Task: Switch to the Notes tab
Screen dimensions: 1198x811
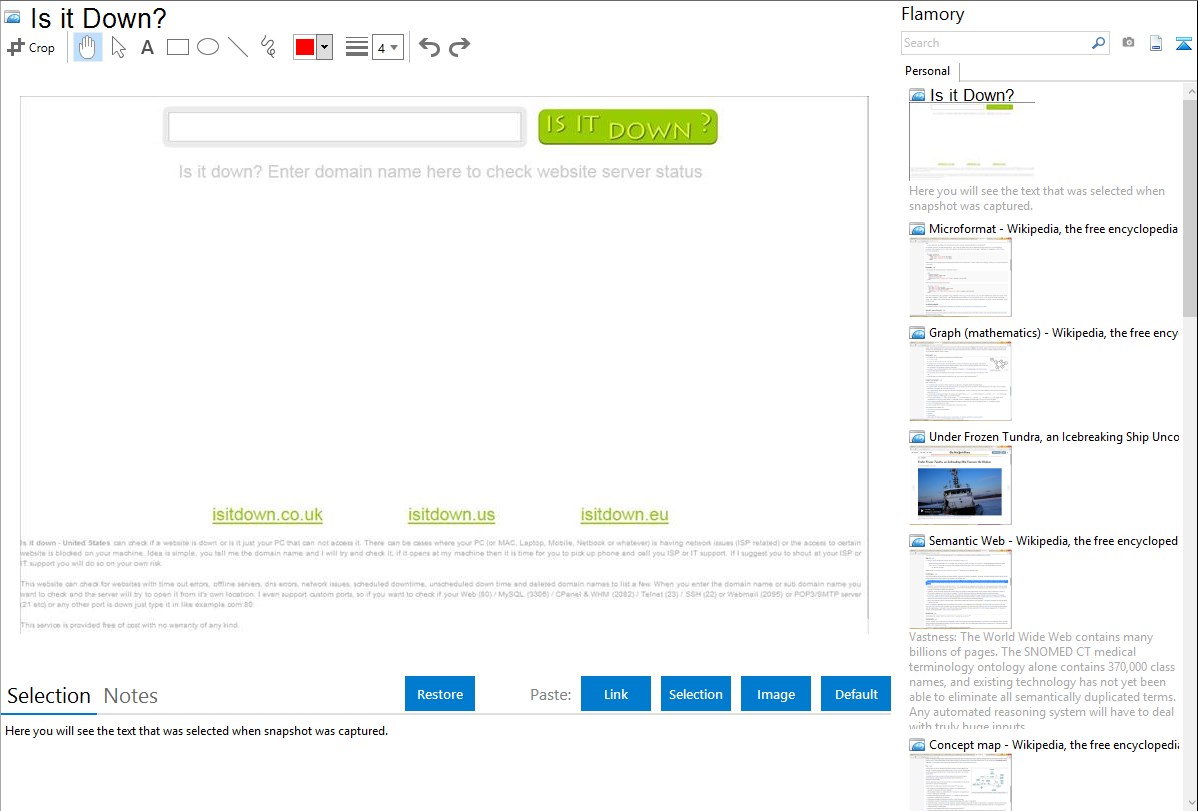Action: [131, 696]
